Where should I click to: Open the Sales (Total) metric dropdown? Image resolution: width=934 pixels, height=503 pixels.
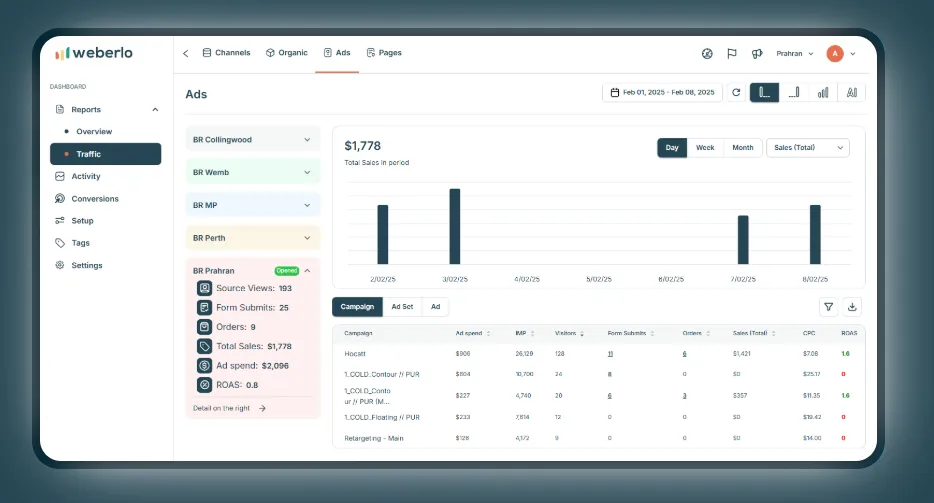(808, 148)
